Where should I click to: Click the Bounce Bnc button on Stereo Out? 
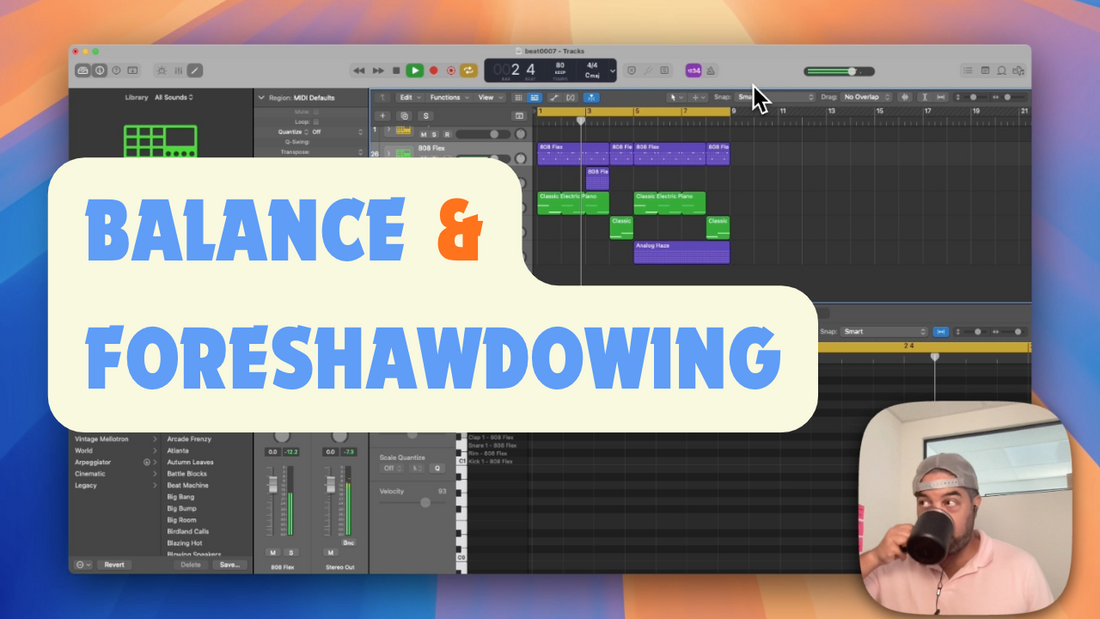[348, 543]
